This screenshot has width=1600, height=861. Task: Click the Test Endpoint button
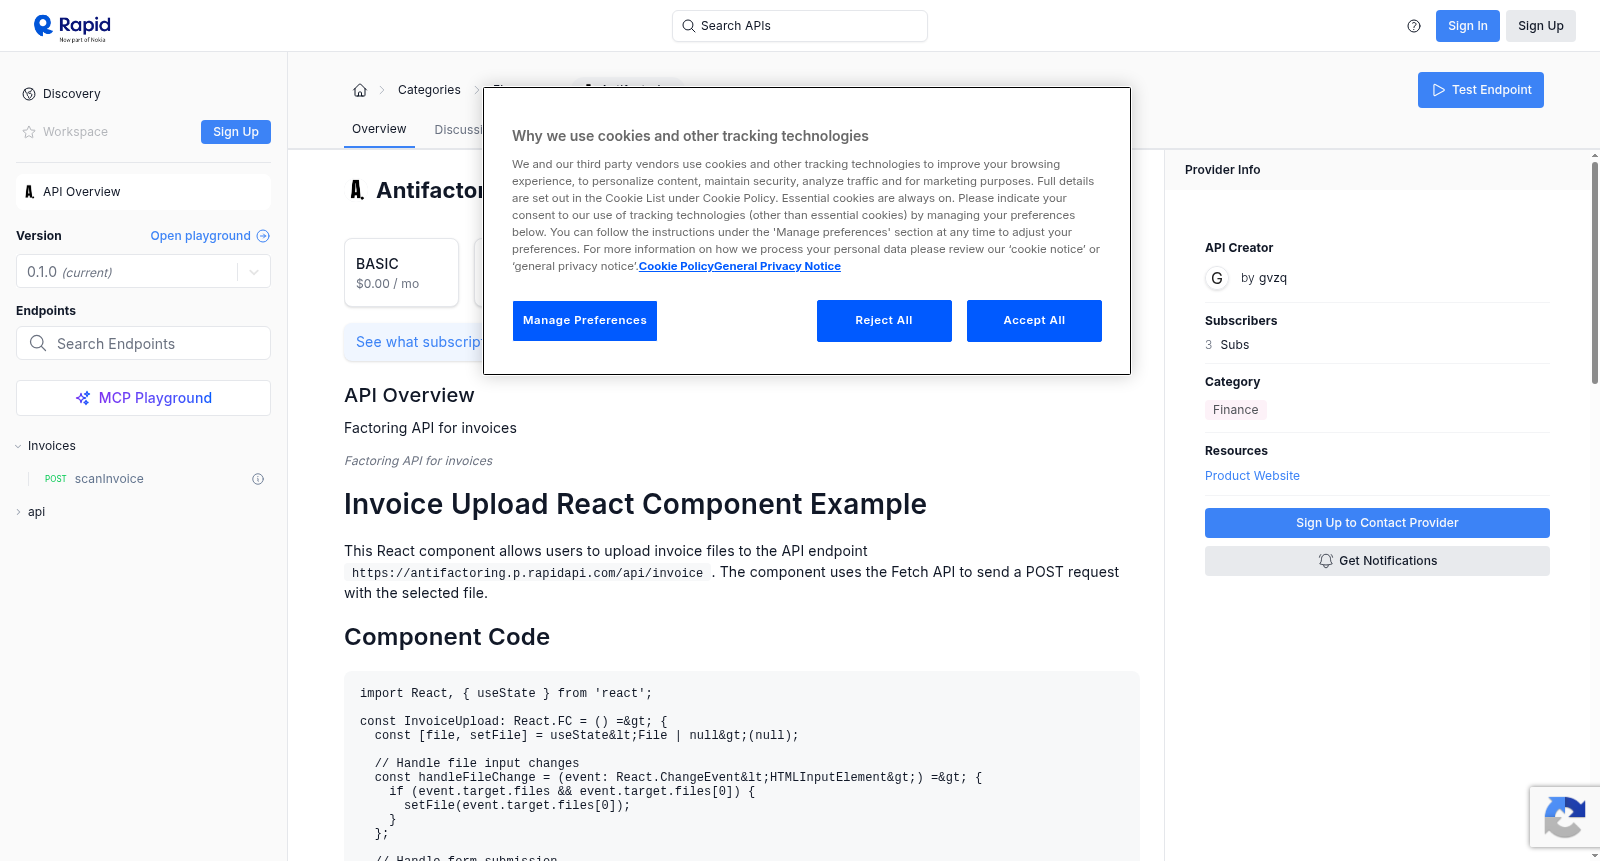tap(1480, 90)
